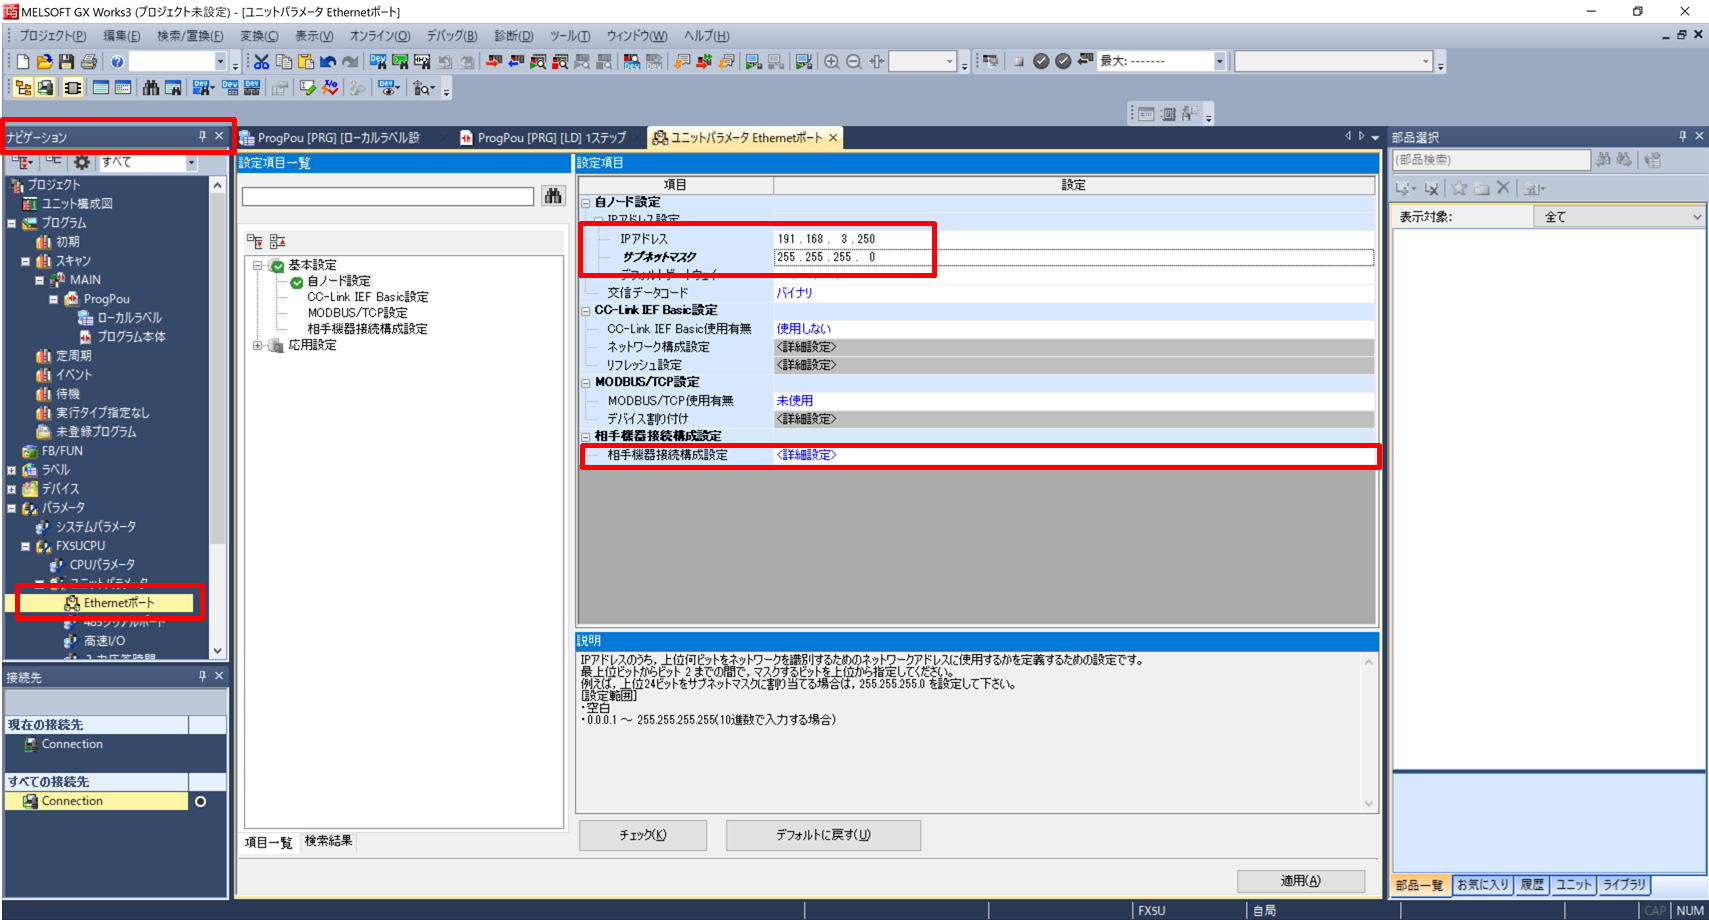Expand the ラベル tree node
This screenshot has height=920, width=1709.
point(12,470)
